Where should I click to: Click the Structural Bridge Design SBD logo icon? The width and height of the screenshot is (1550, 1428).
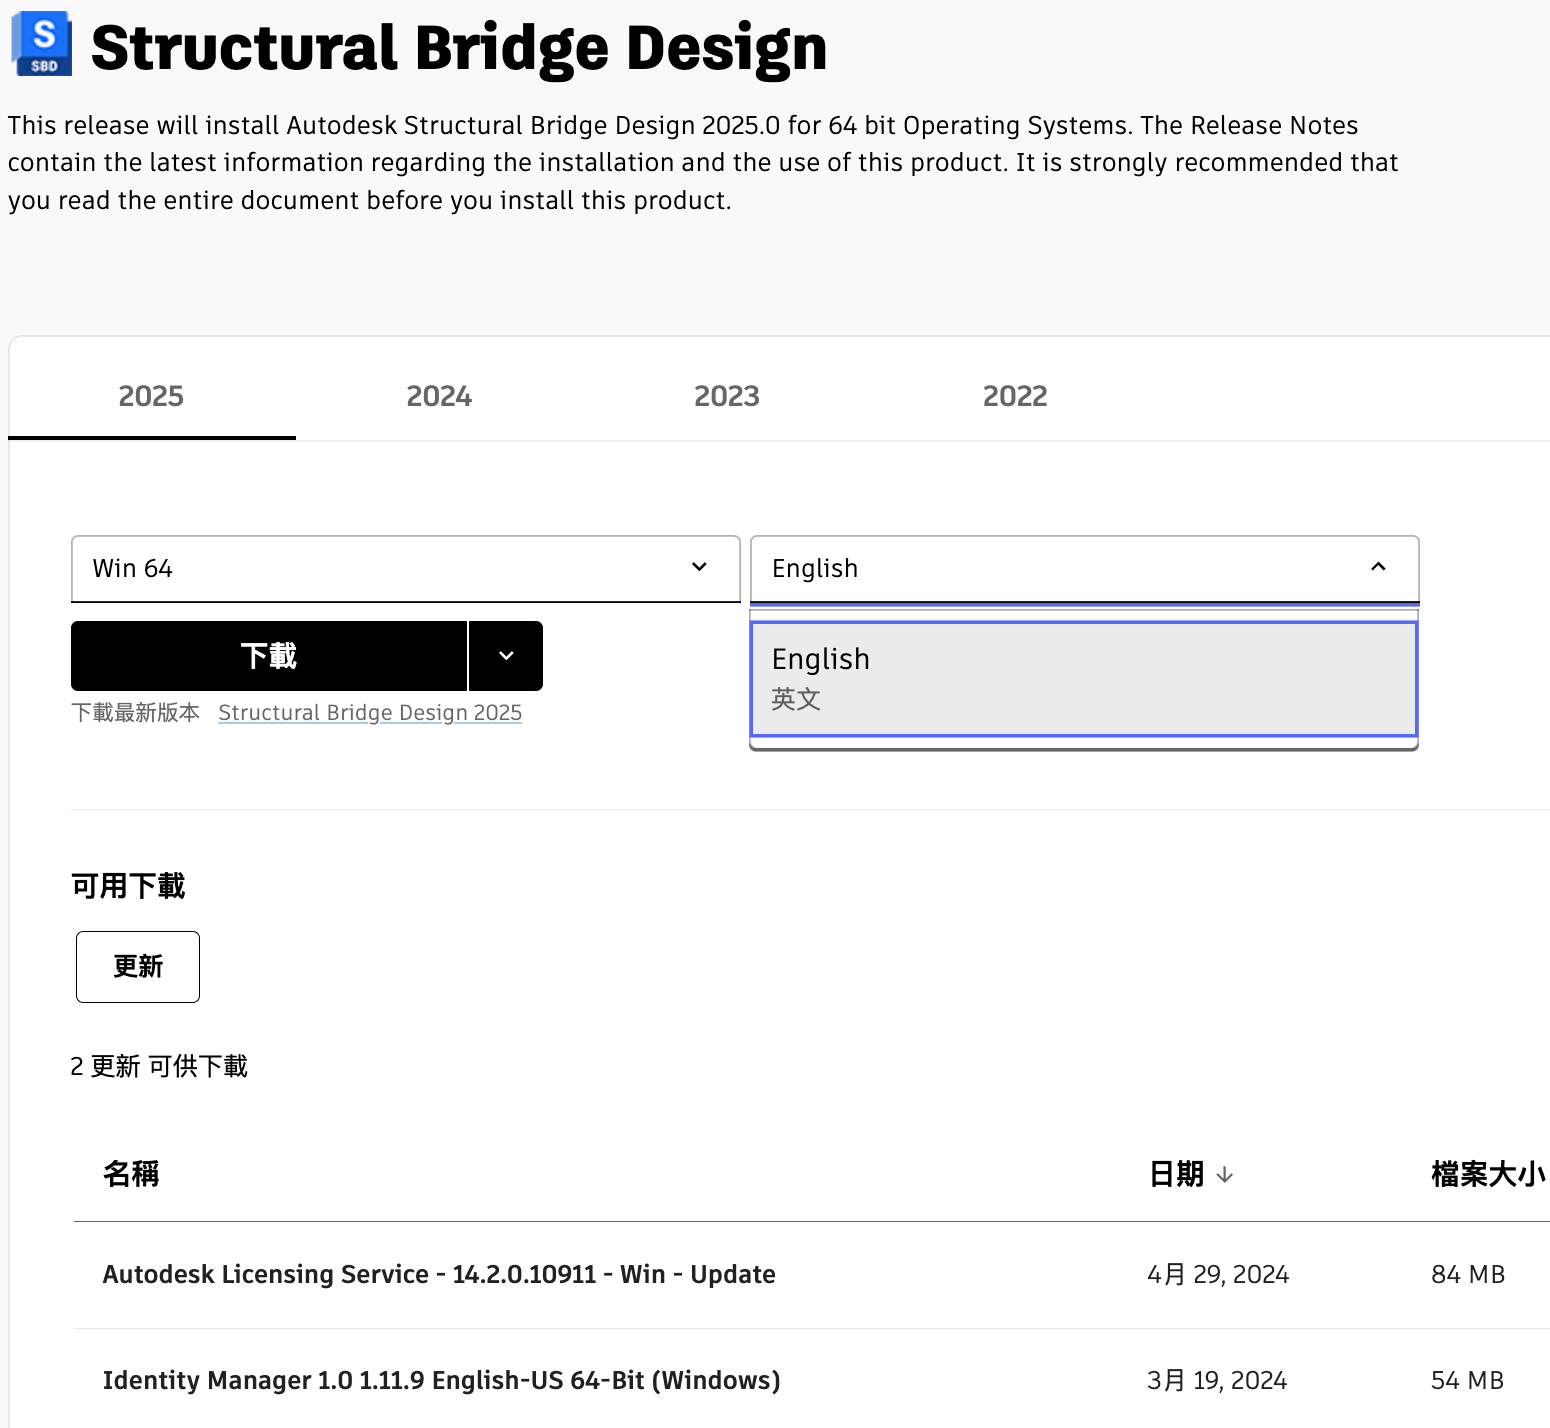coord(42,45)
